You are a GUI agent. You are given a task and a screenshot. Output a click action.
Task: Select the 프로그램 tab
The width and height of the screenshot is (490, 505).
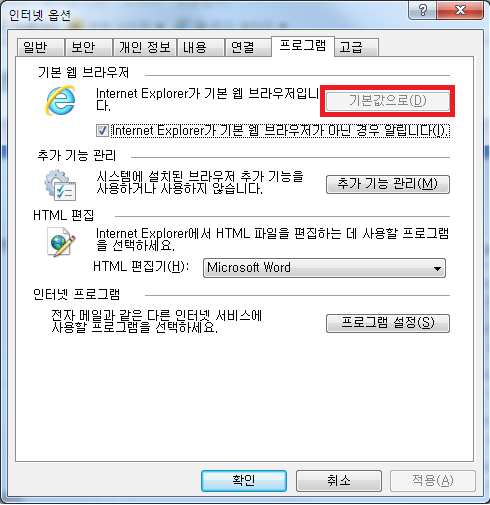click(x=303, y=46)
